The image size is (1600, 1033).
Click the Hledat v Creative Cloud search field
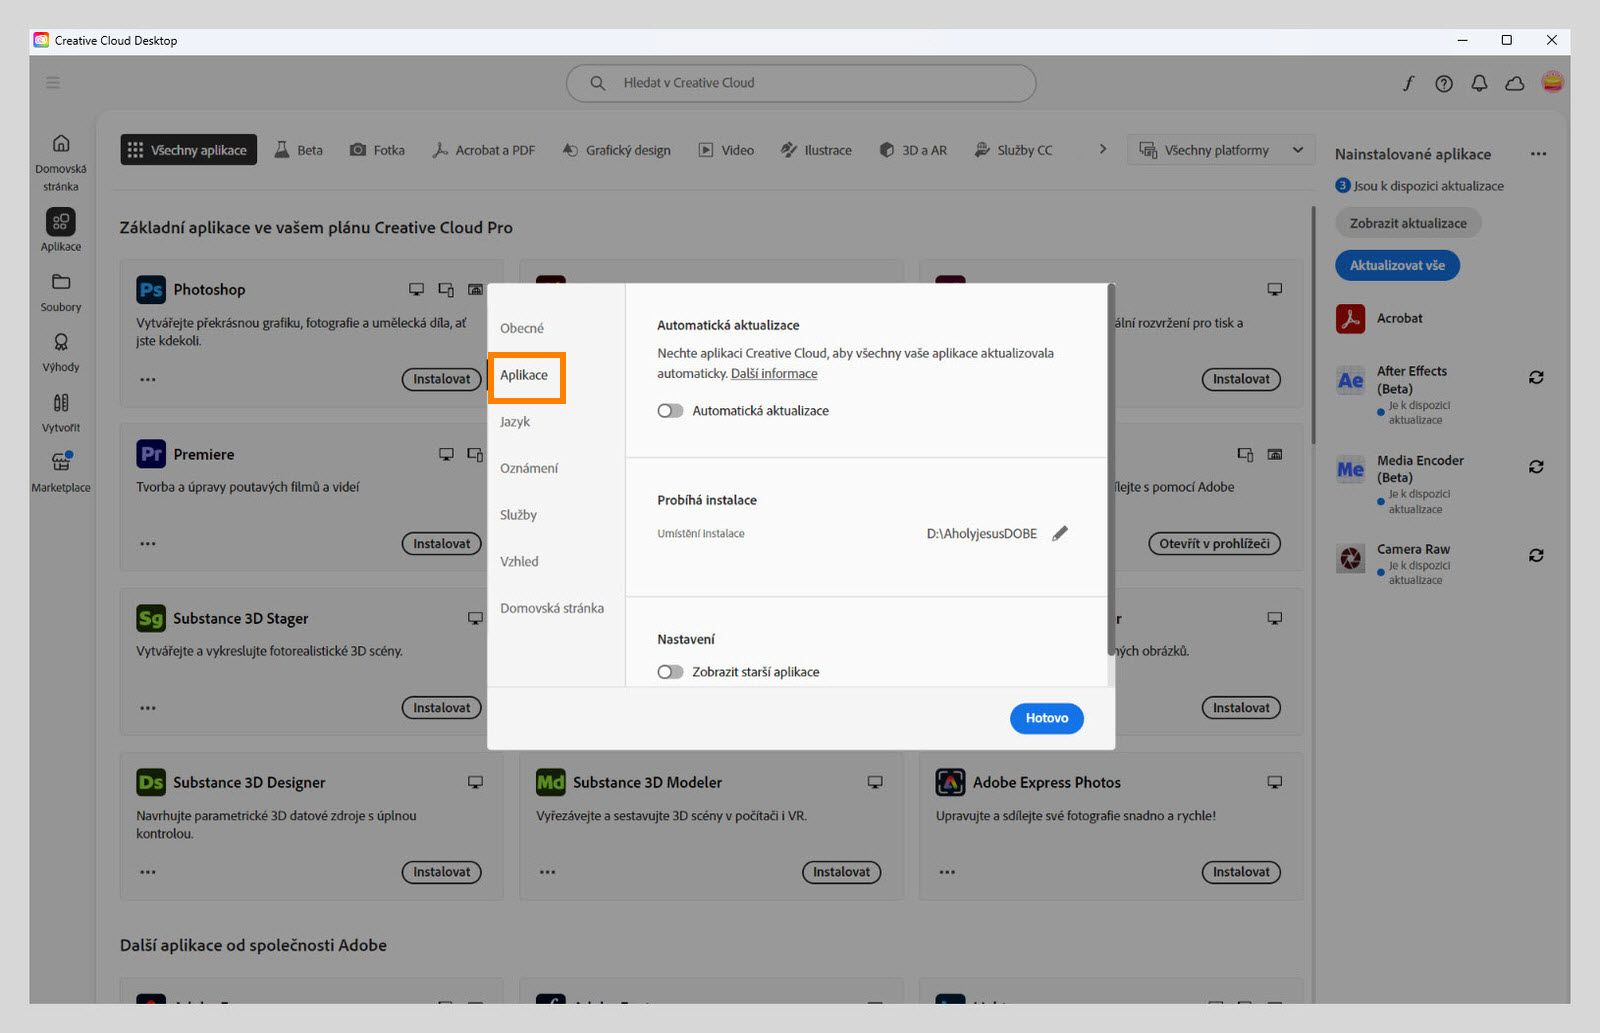[801, 83]
